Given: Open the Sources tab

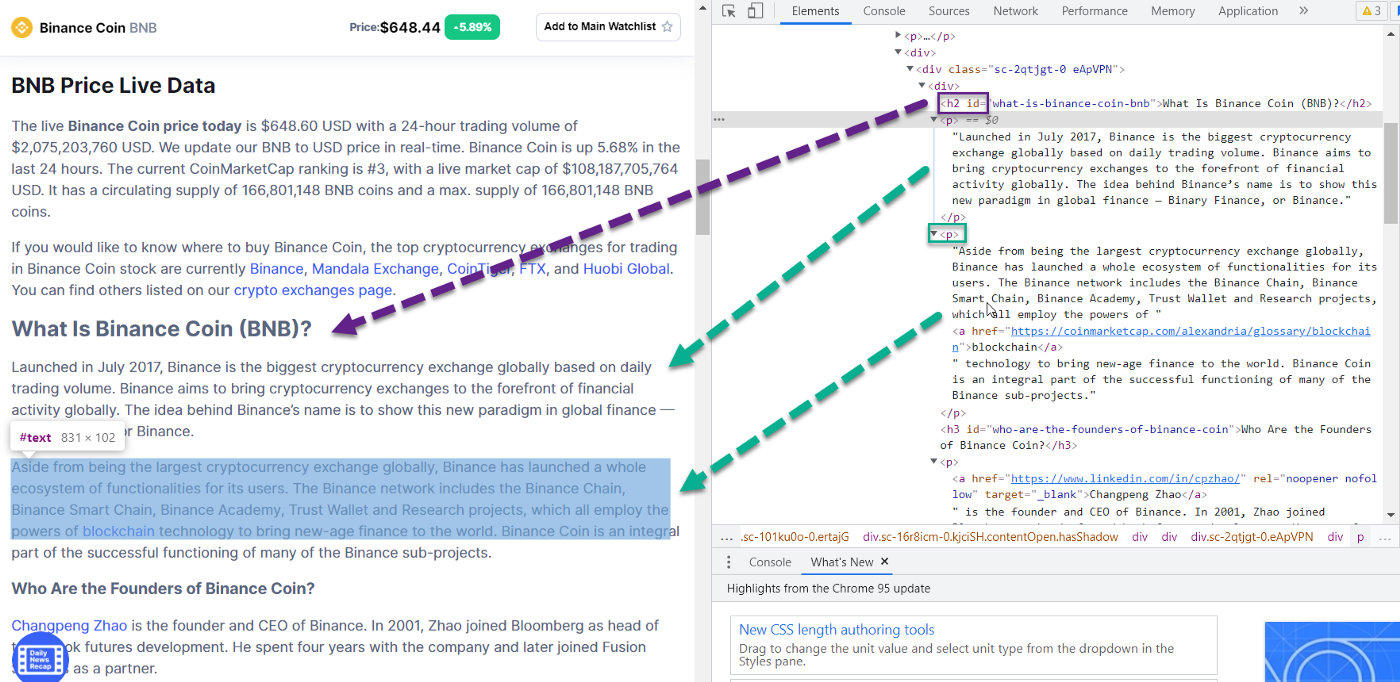Looking at the screenshot, I should tap(949, 11).
